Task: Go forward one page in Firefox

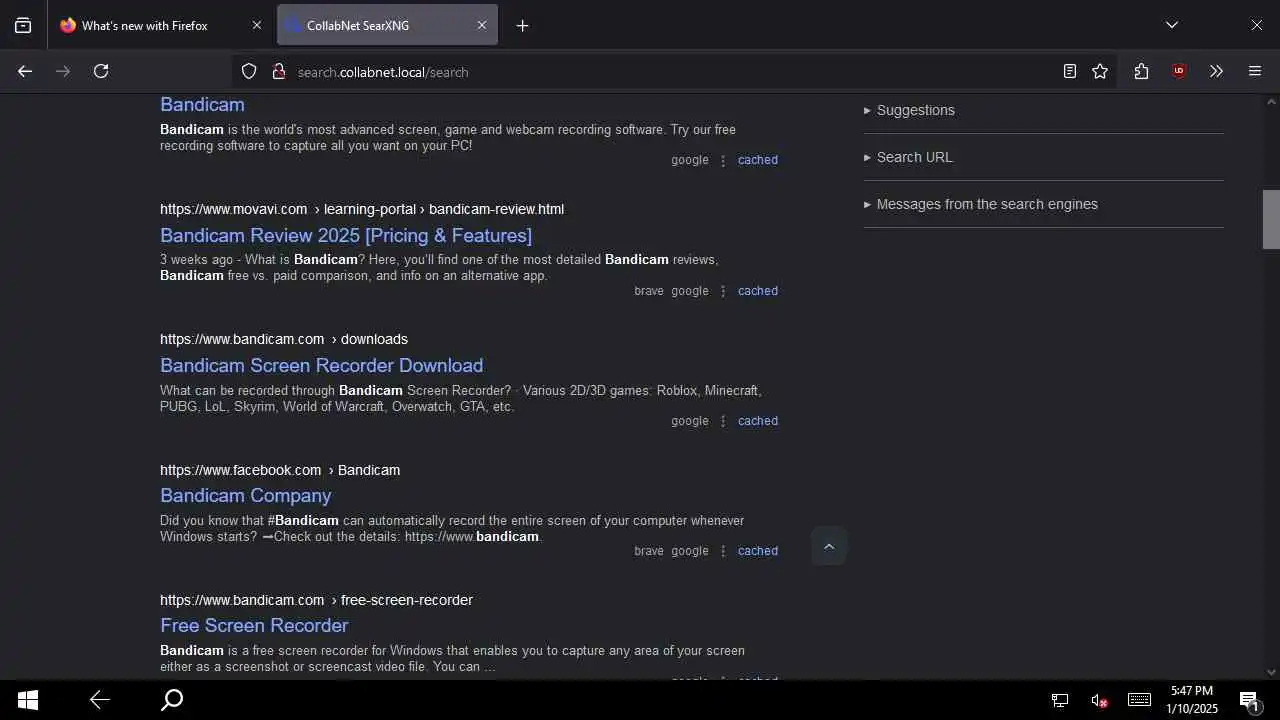Action: point(63,71)
